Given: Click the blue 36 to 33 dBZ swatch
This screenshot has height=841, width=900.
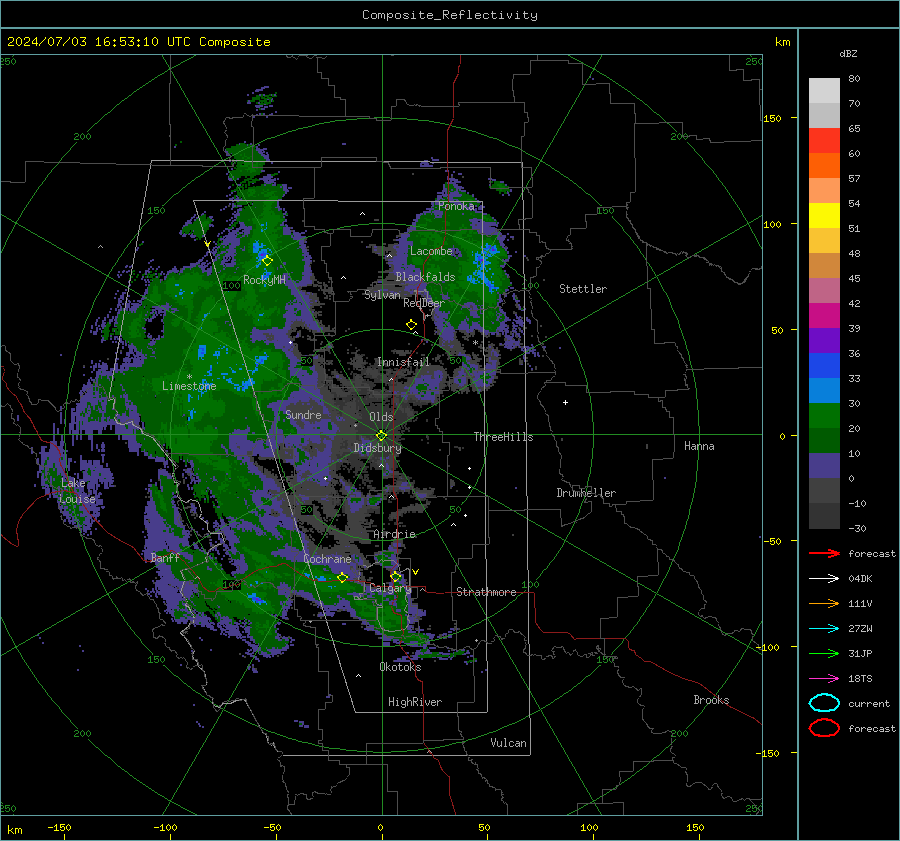Looking at the screenshot, I should 824,365.
